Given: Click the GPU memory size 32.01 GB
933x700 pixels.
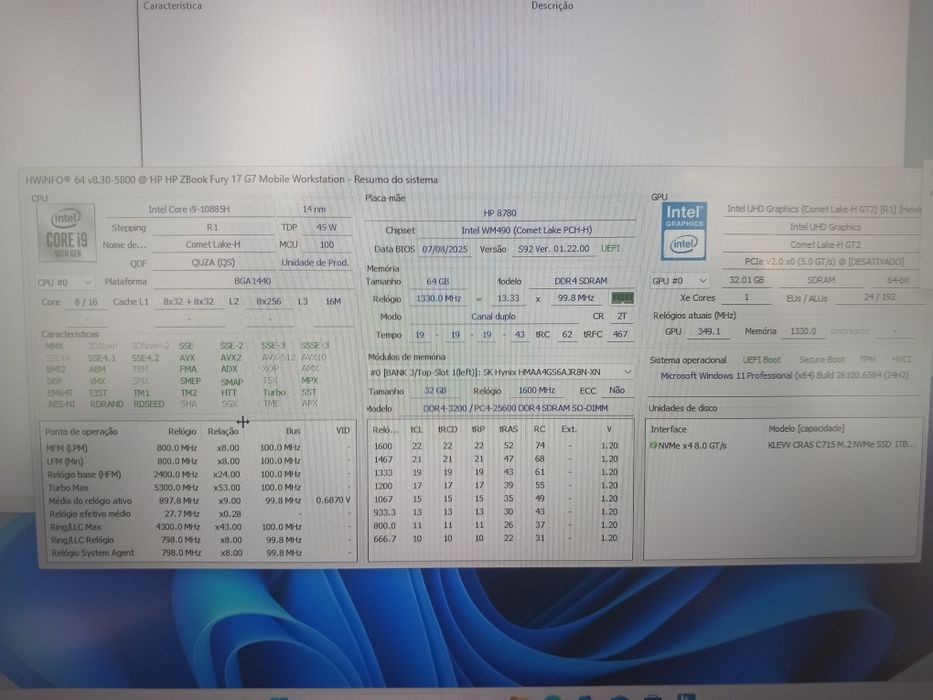Looking at the screenshot, I should pyautogui.click(x=746, y=280).
